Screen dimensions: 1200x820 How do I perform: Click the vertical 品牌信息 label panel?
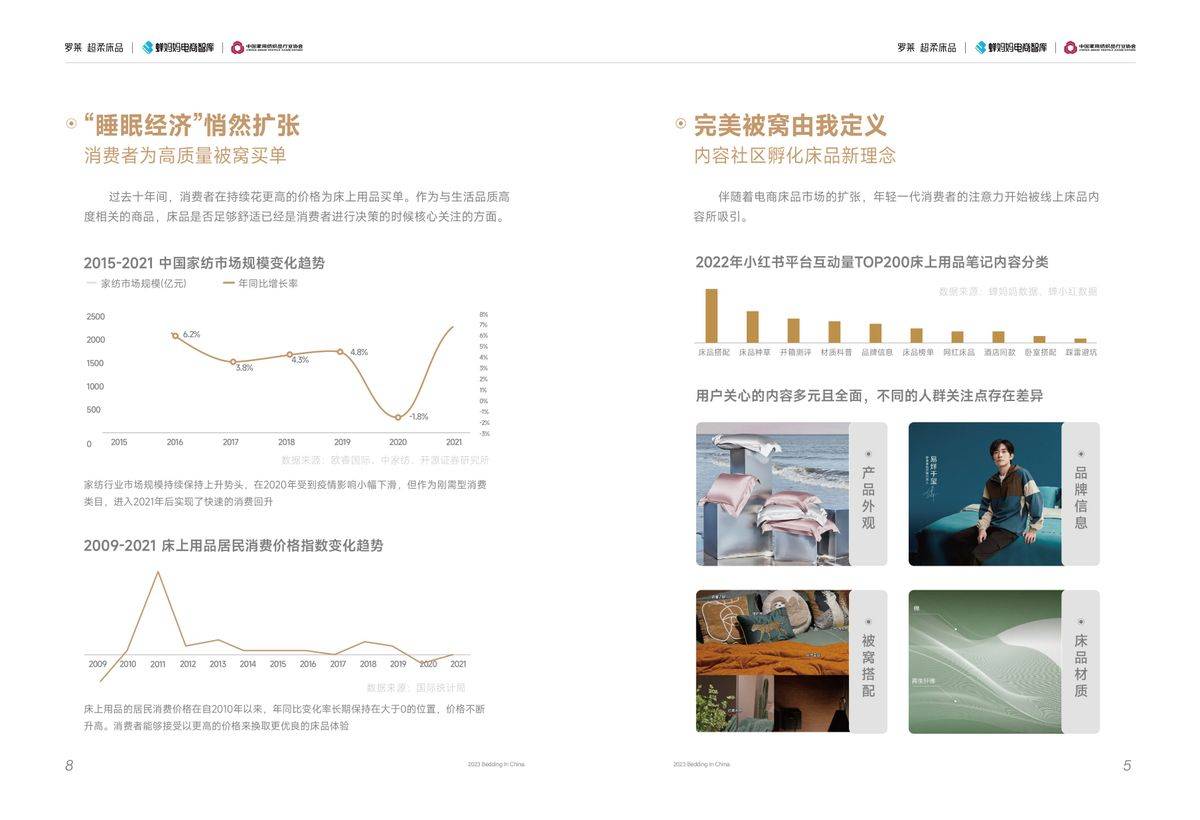pos(1081,494)
